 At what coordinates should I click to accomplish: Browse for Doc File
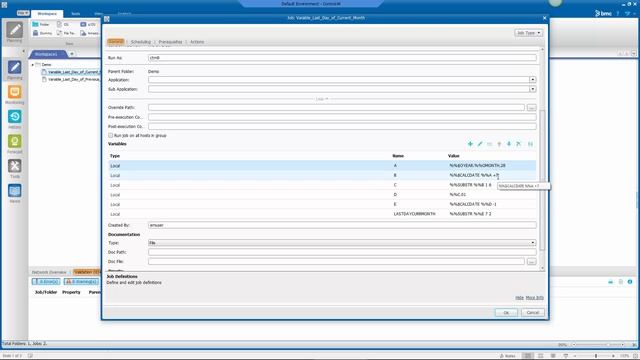click(531, 261)
